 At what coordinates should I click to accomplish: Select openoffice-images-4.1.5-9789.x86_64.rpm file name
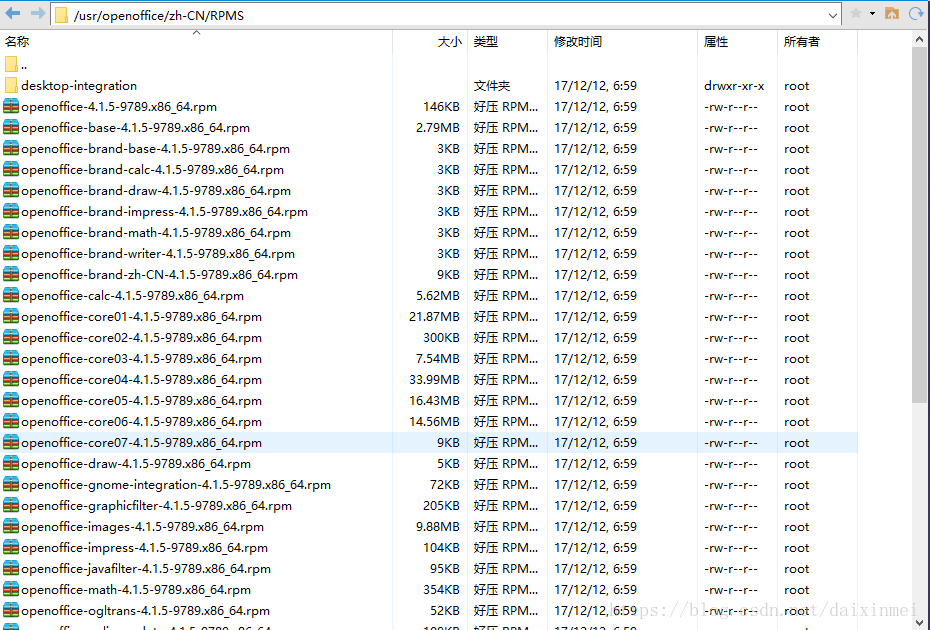[x=142, y=527]
